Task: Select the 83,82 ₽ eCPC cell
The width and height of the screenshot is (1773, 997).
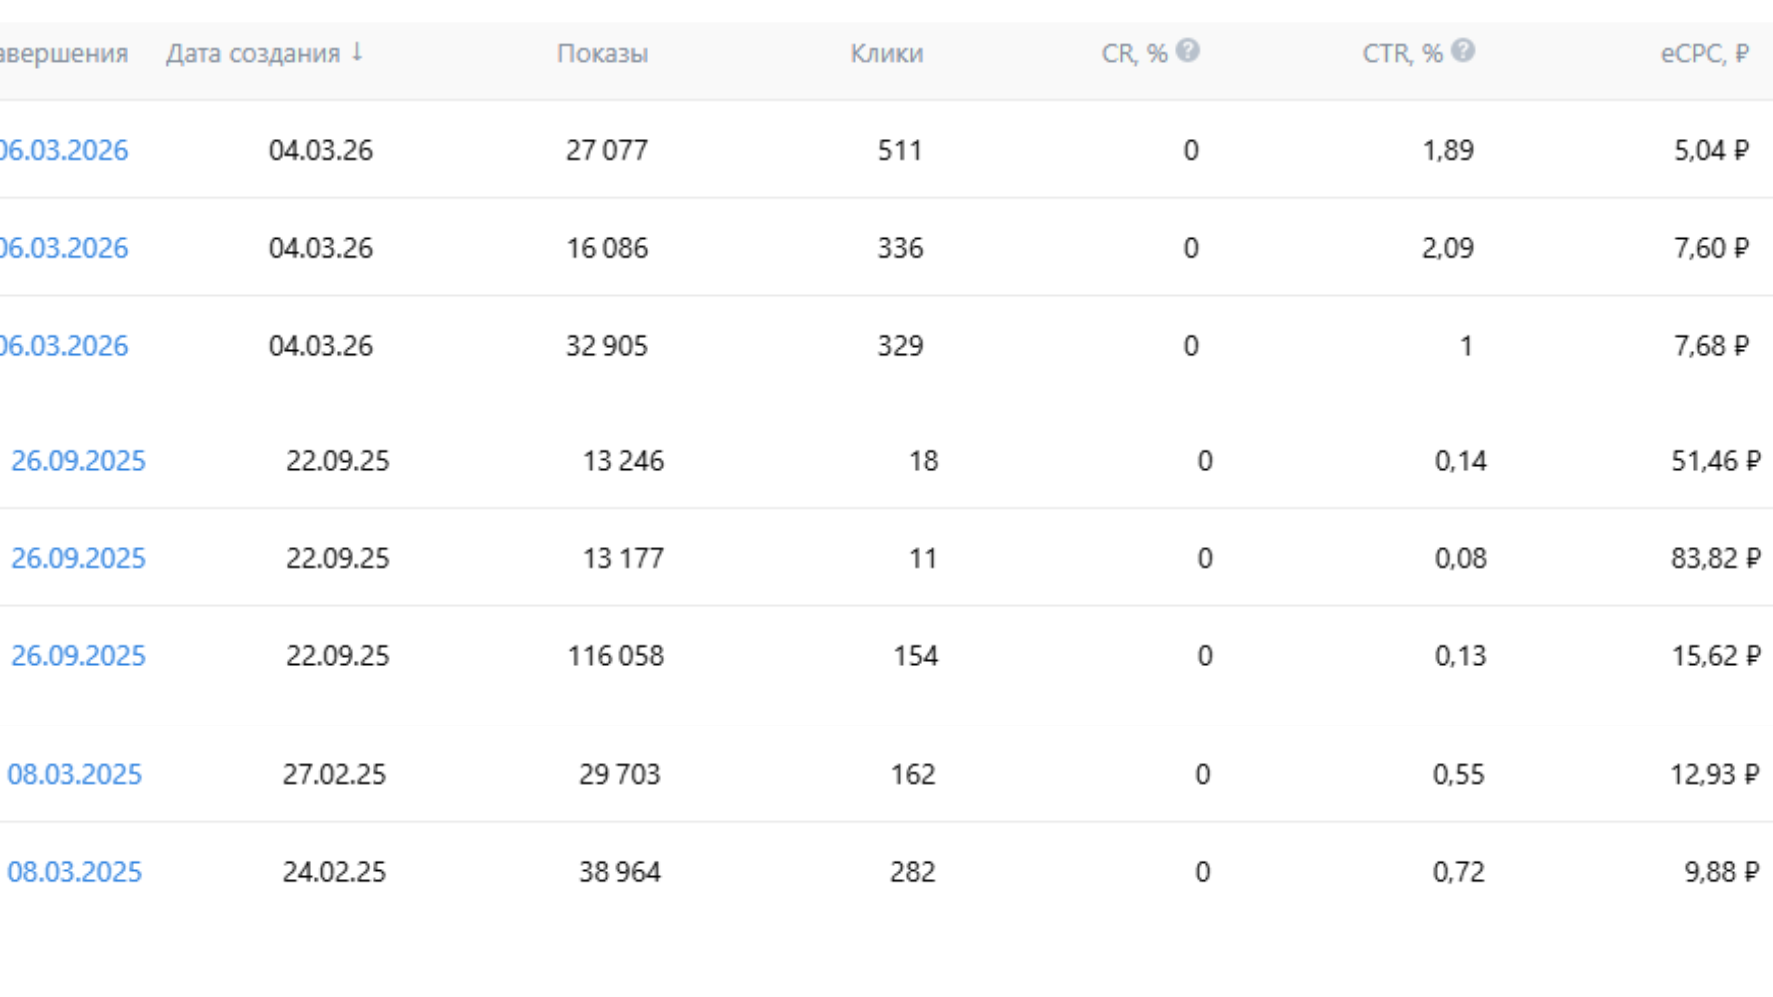Action: pos(1714,558)
